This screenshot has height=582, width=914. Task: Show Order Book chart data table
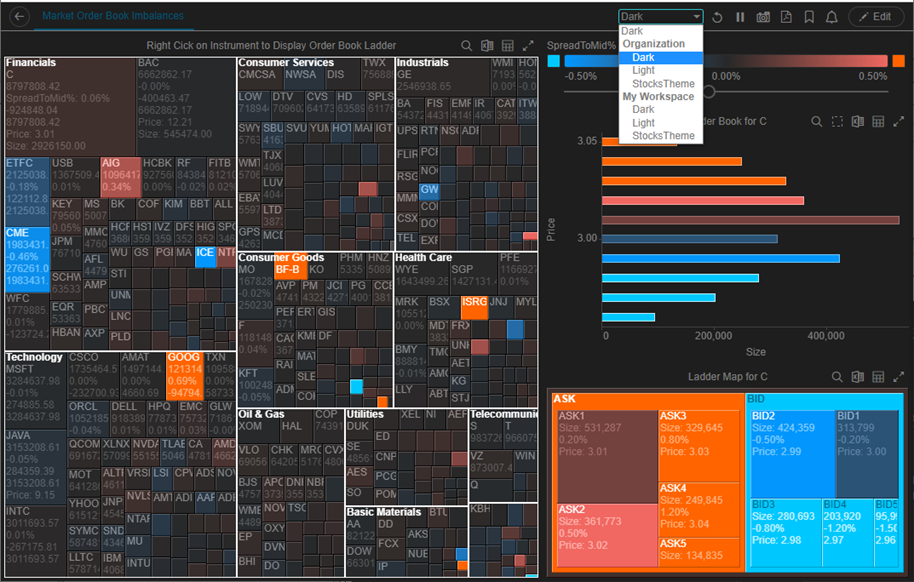click(878, 121)
